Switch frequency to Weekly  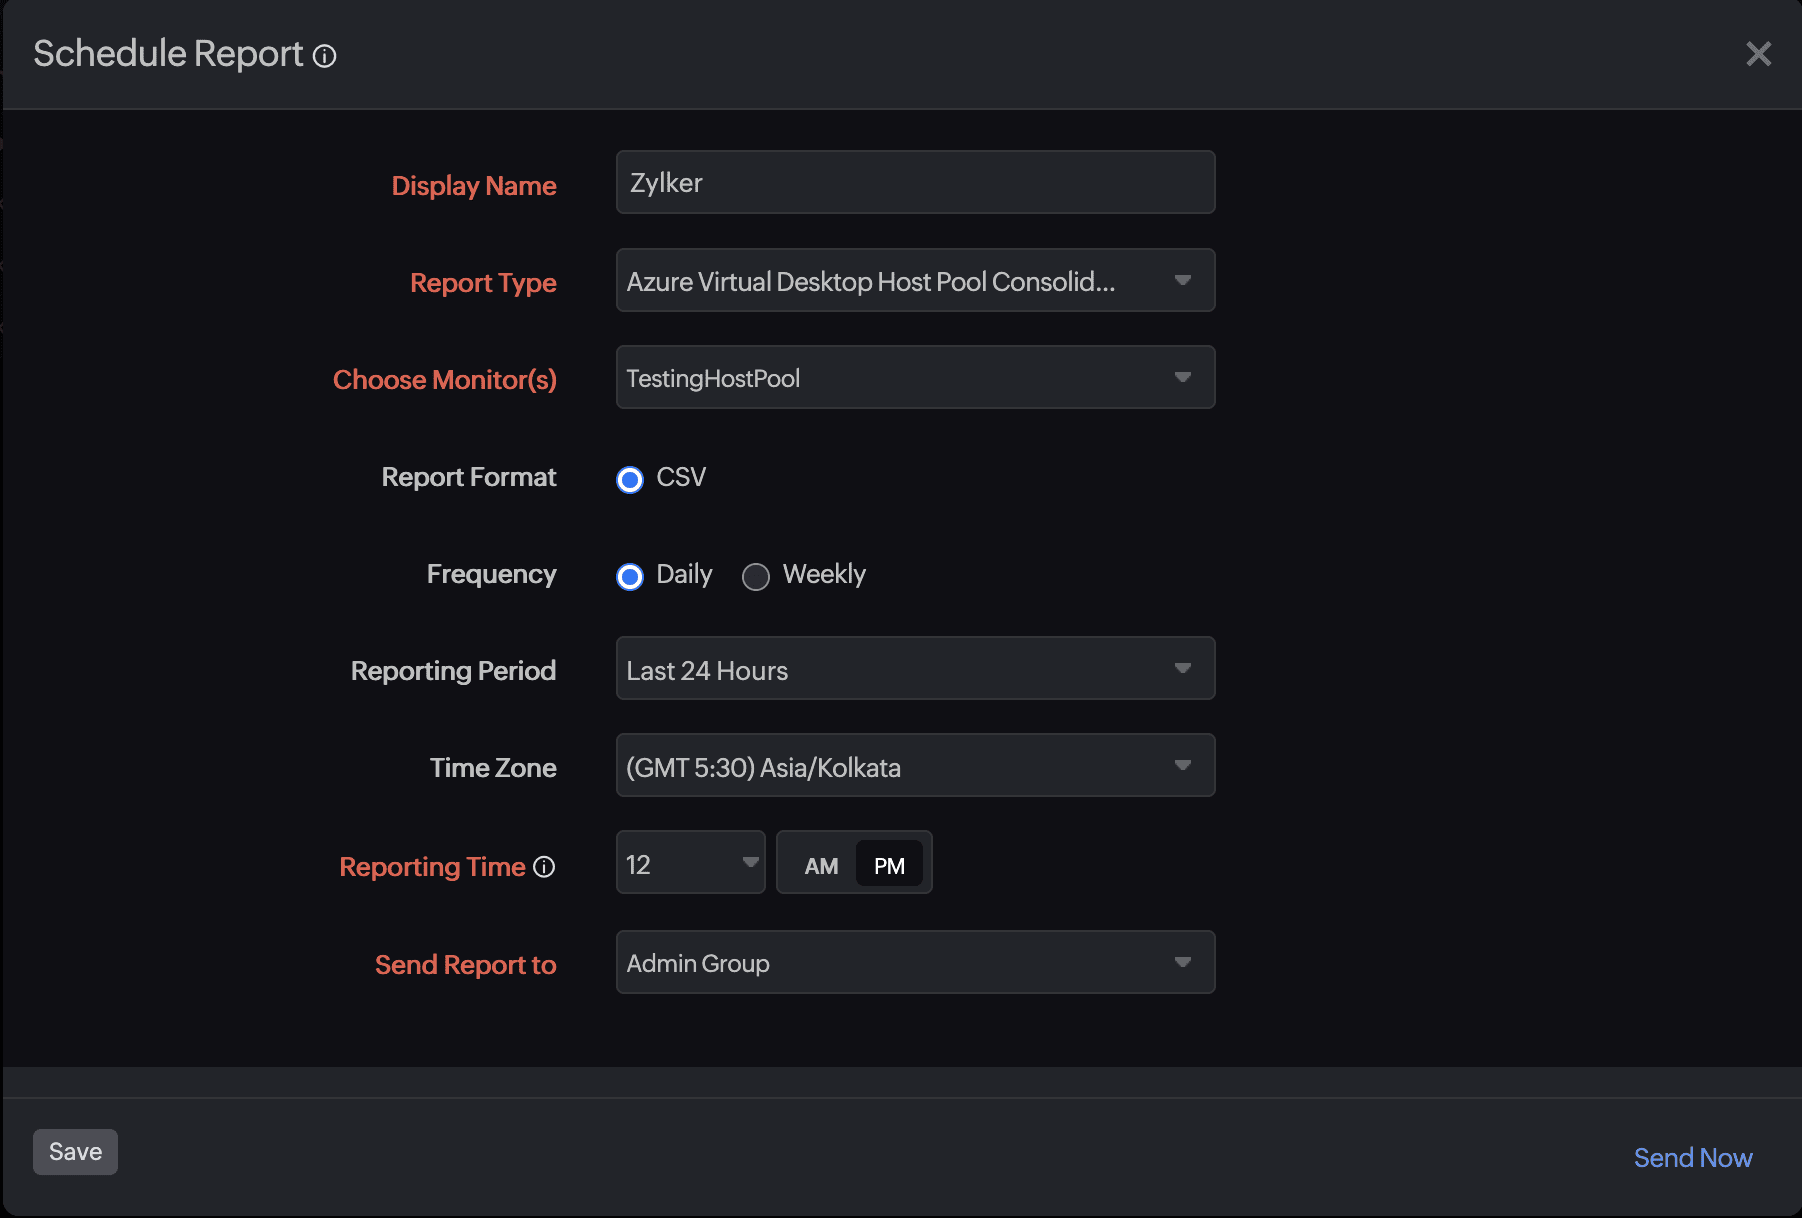pos(756,577)
